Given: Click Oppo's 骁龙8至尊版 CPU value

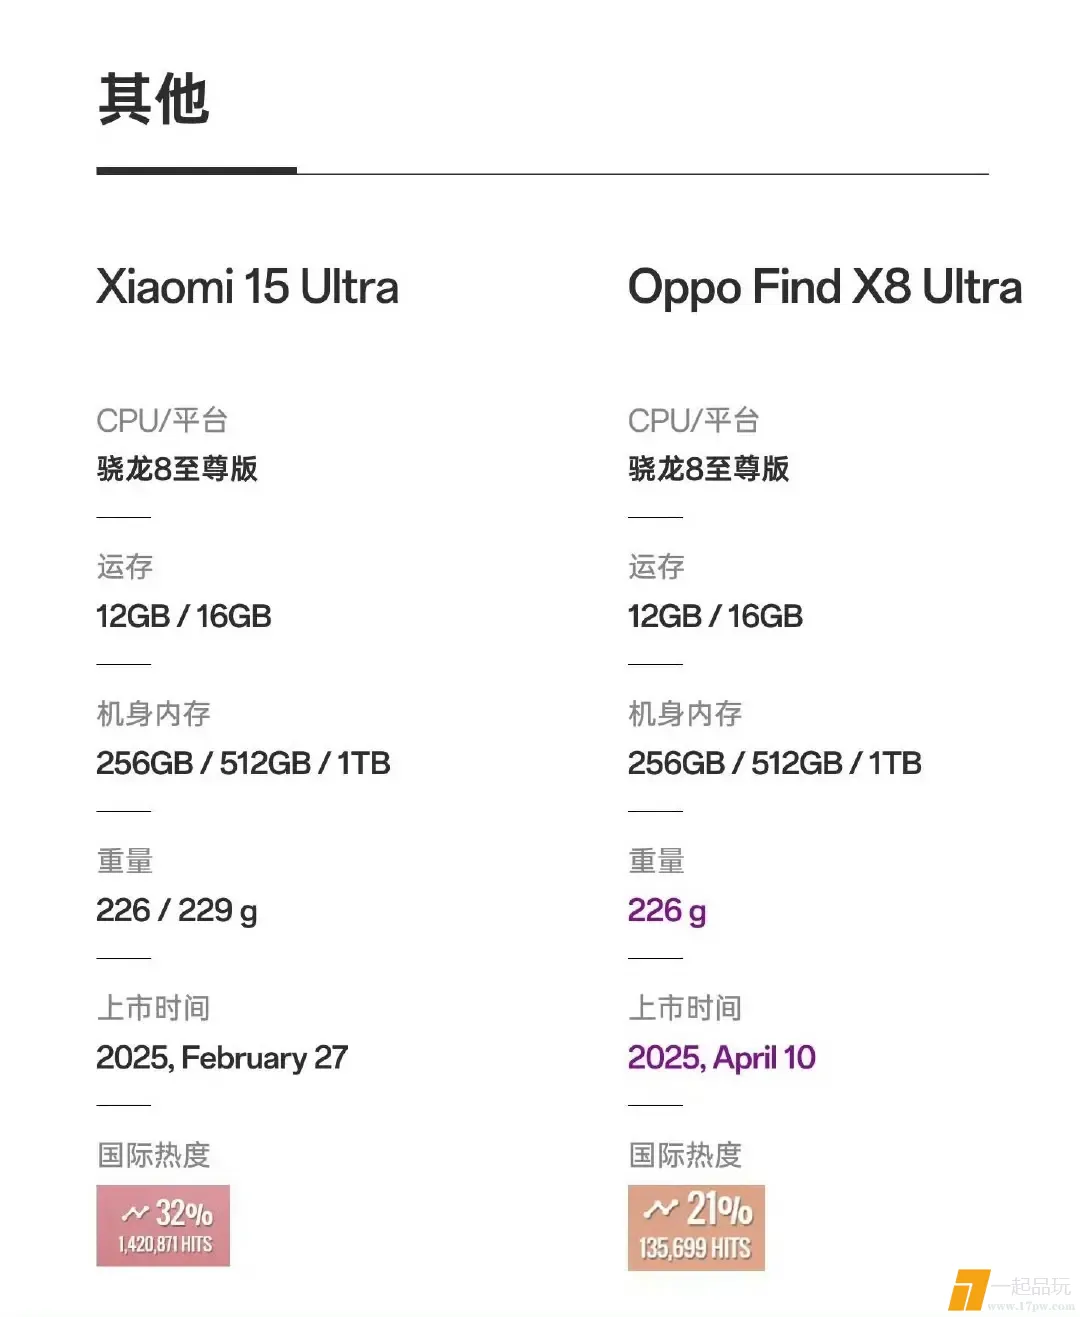Looking at the screenshot, I should click(x=708, y=468).
